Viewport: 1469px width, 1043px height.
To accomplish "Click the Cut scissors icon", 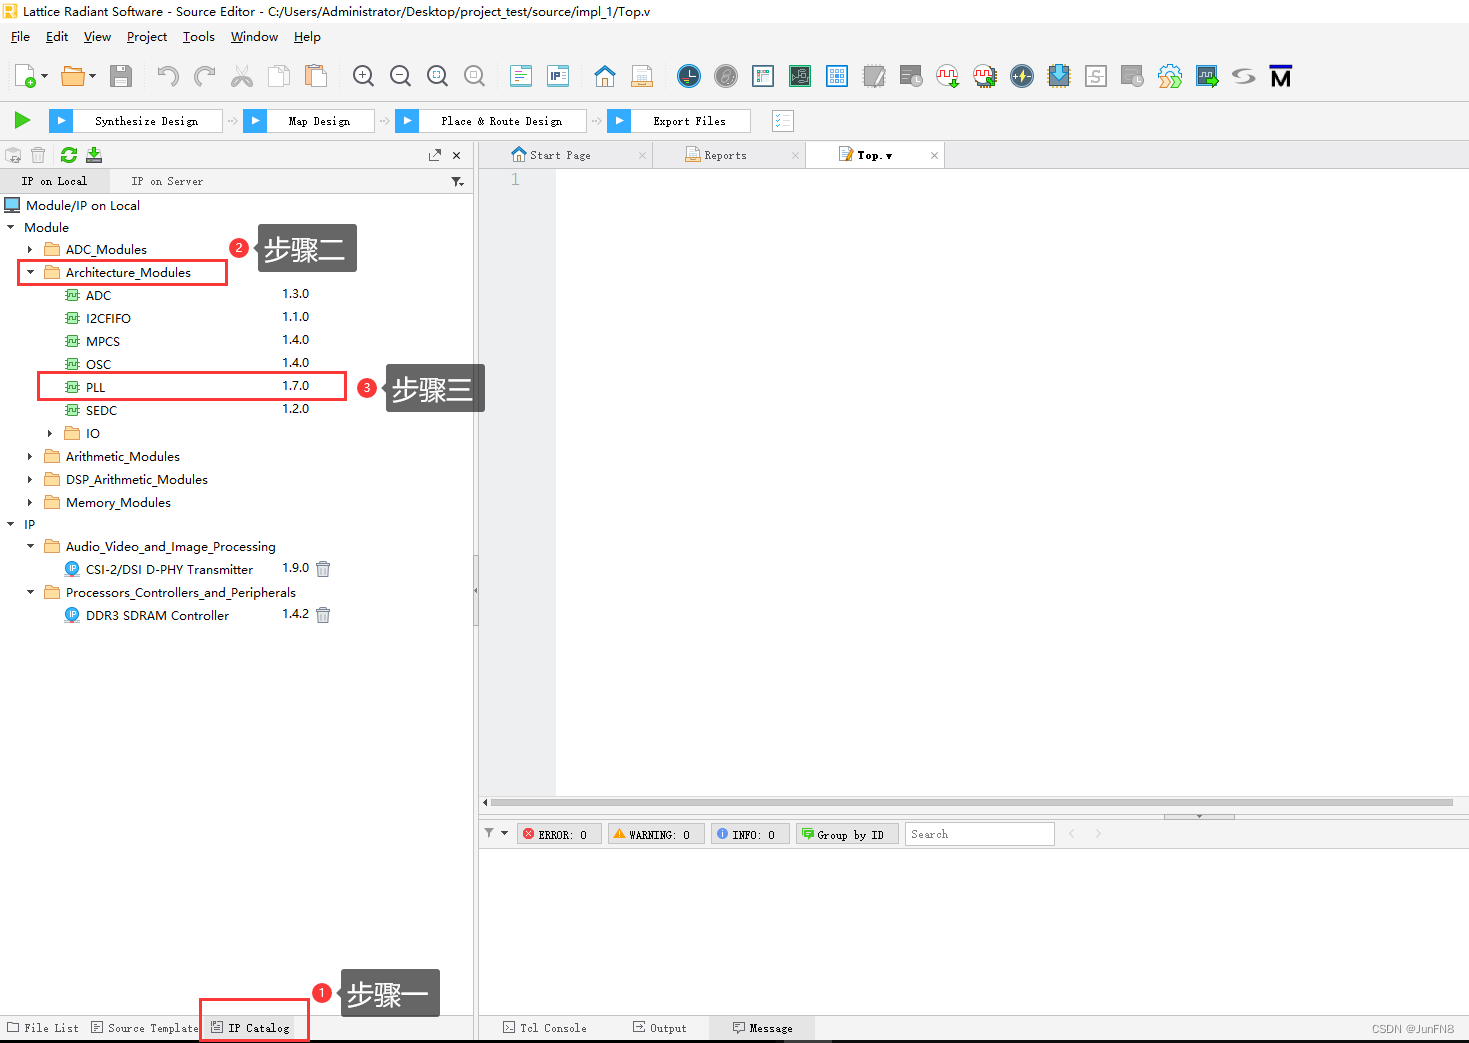I will point(242,76).
